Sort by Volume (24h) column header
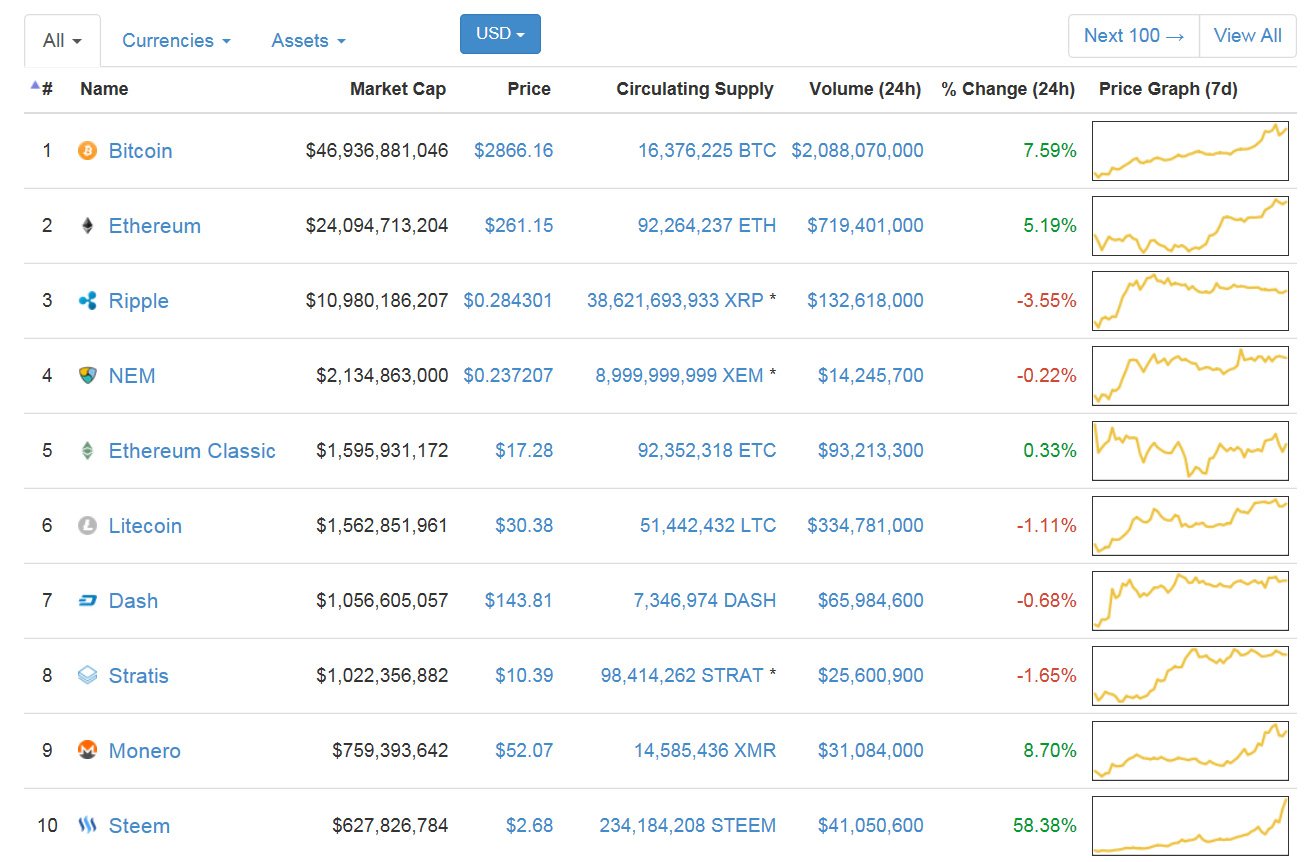The image size is (1313, 862). coord(865,89)
